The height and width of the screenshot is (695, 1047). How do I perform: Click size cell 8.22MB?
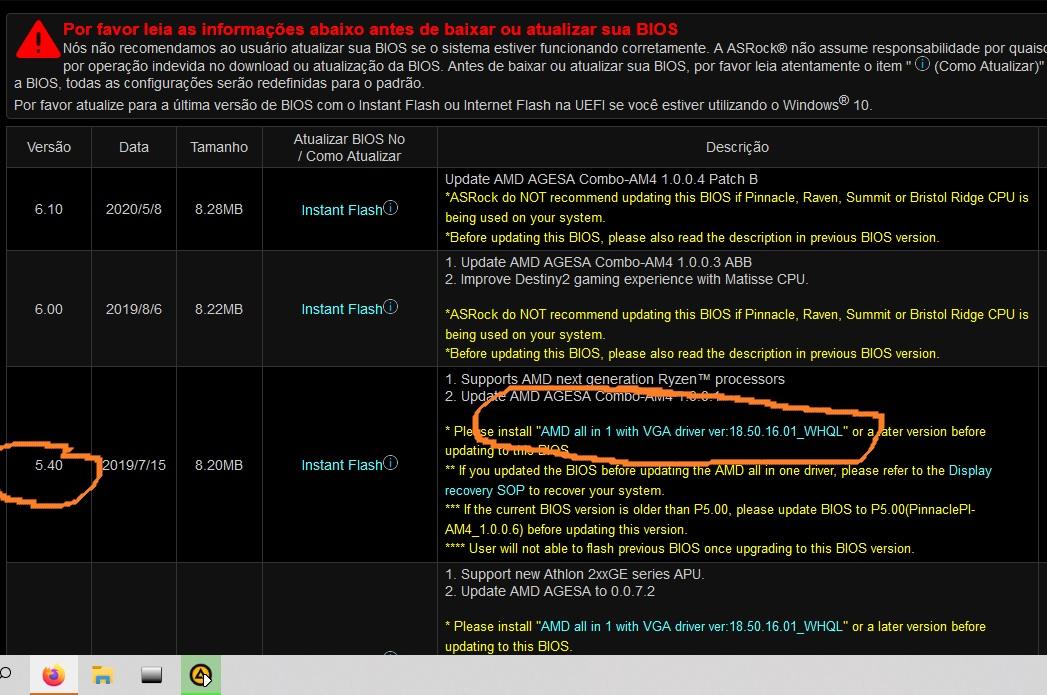point(219,309)
